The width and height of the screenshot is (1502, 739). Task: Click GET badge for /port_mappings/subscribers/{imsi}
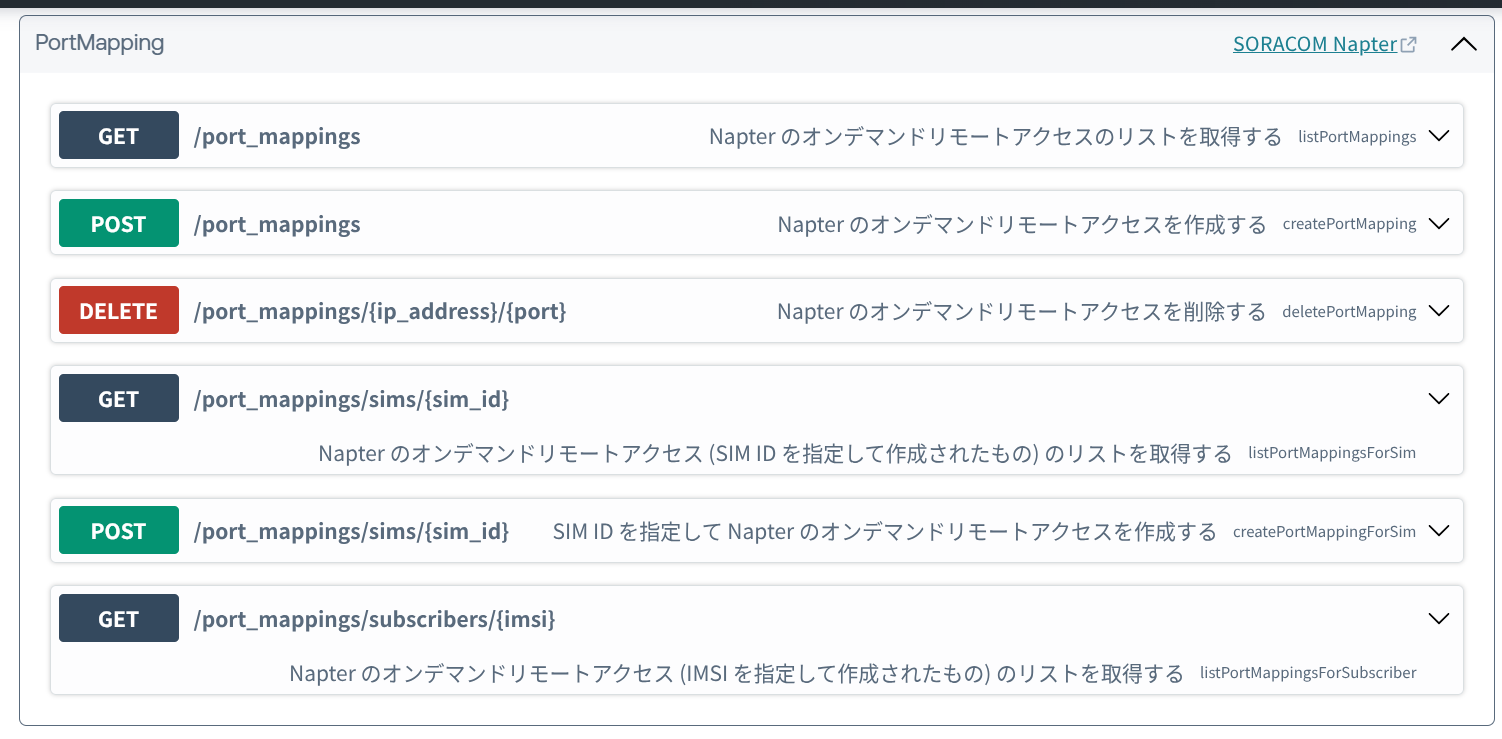pos(119,619)
